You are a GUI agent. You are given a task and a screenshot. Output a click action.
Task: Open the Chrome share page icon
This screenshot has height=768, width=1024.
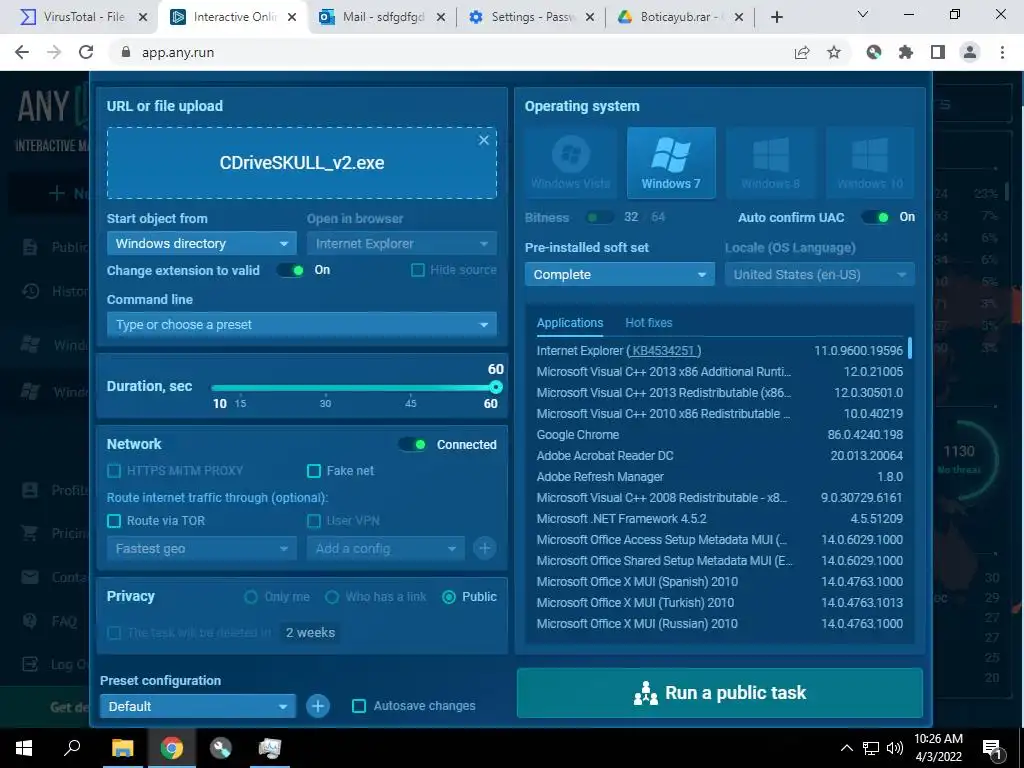[802, 52]
